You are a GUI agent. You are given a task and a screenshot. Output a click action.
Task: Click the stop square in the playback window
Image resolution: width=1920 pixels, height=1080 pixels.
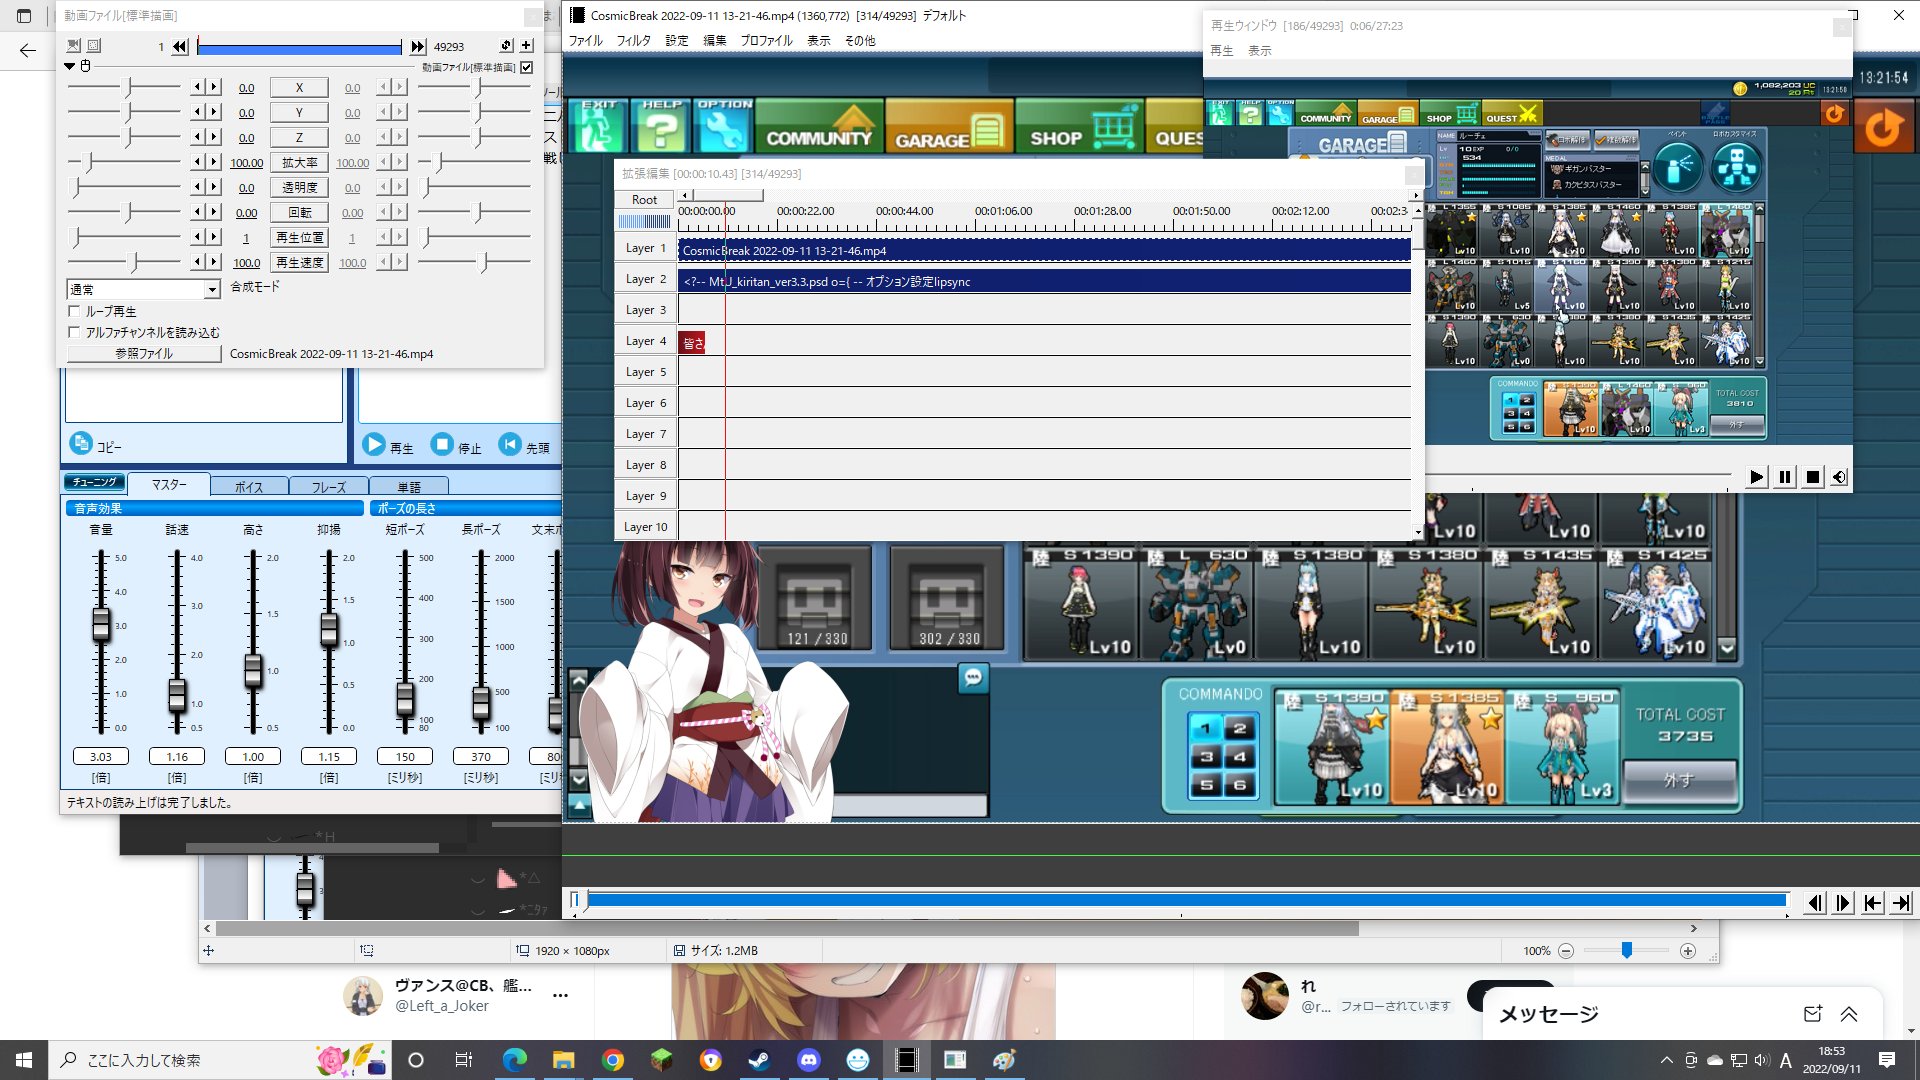pos(1812,478)
